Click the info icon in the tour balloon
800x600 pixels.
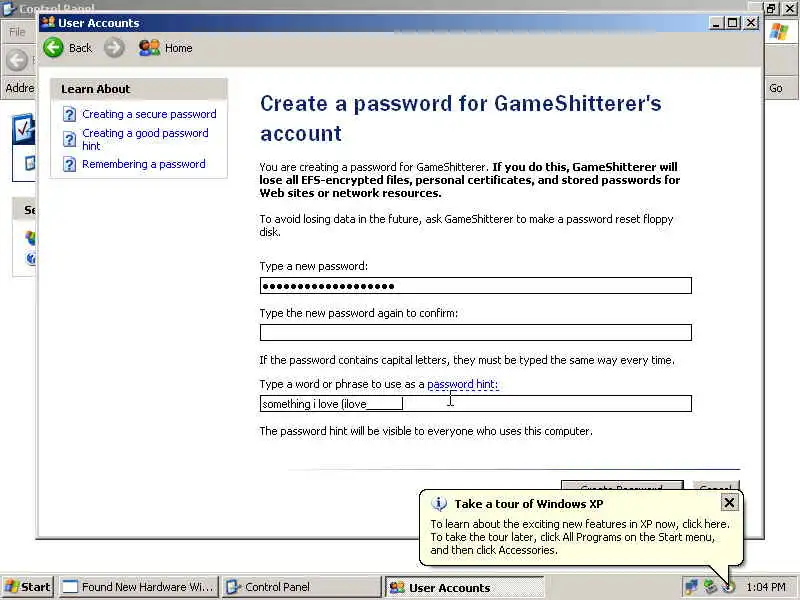[439, 504]
